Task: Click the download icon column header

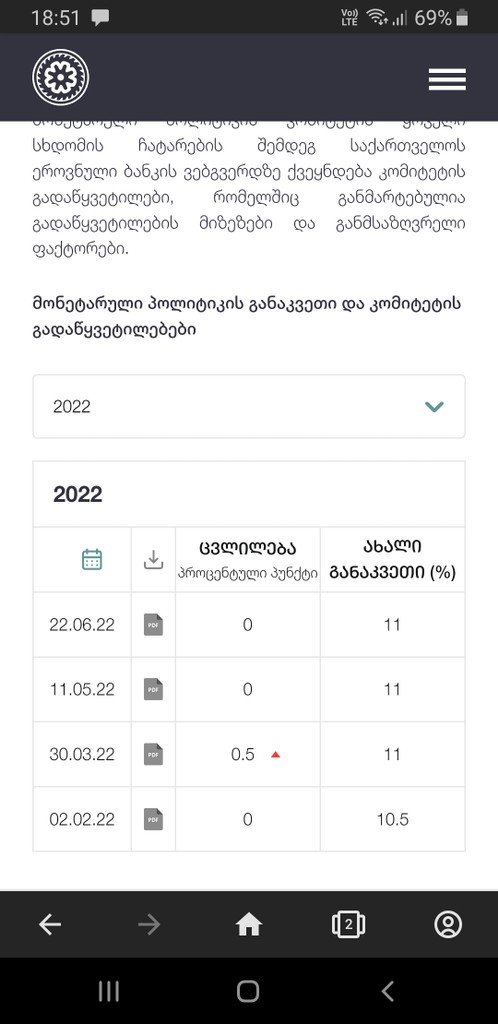Action: [x=153, y=560]
